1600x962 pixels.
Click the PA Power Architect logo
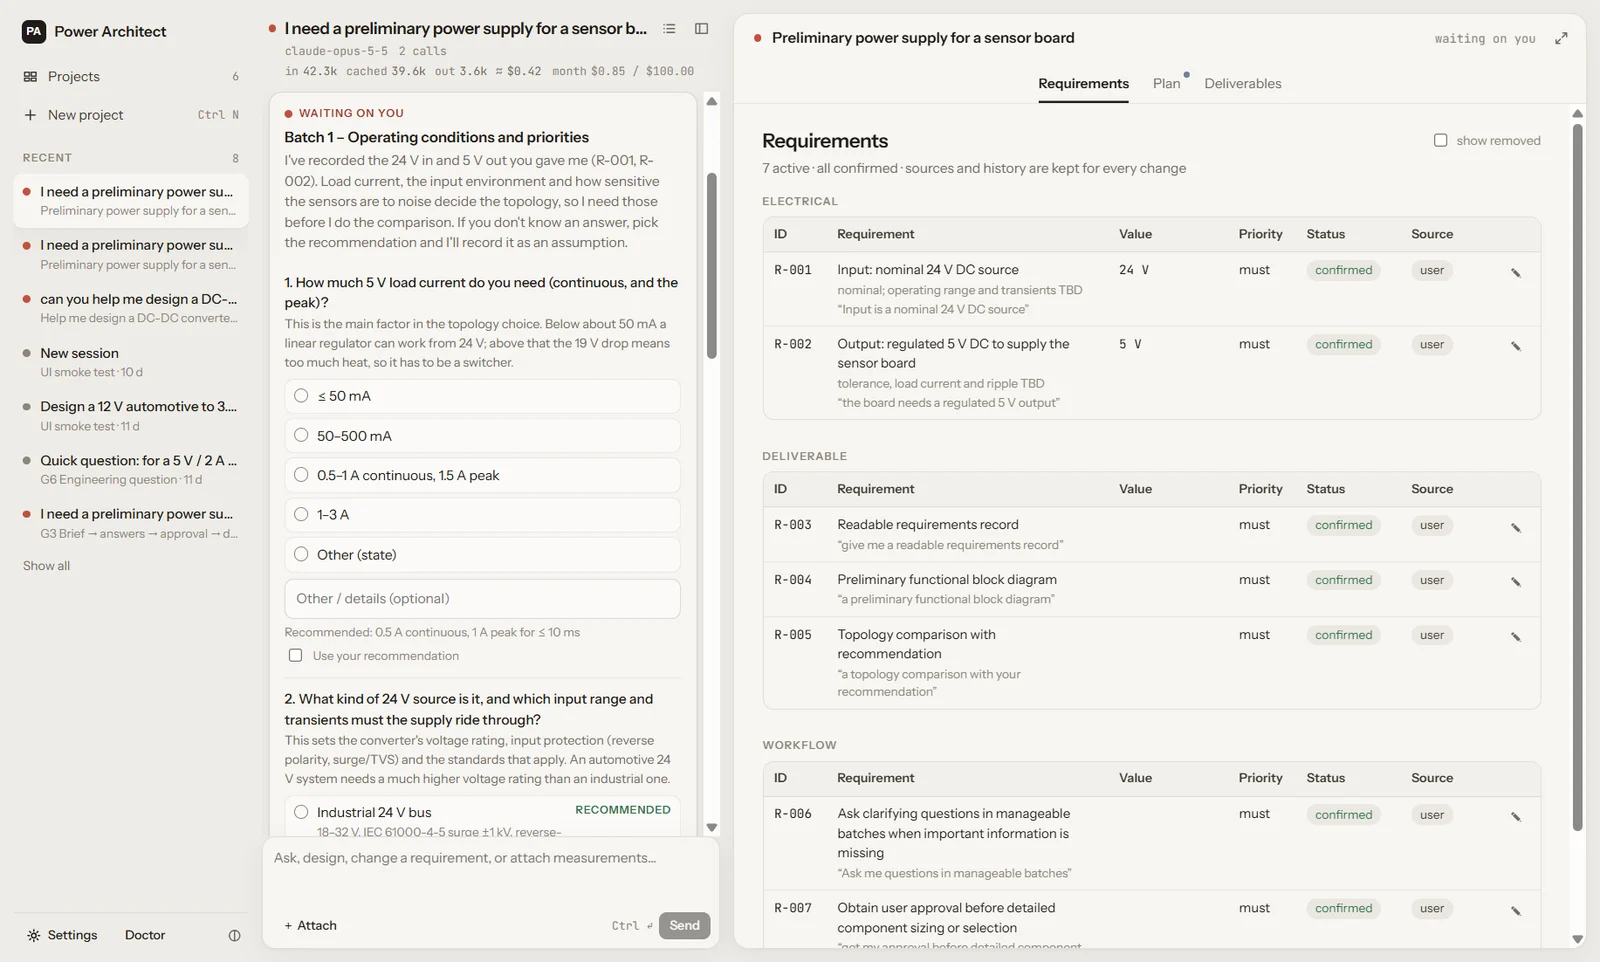34,32
